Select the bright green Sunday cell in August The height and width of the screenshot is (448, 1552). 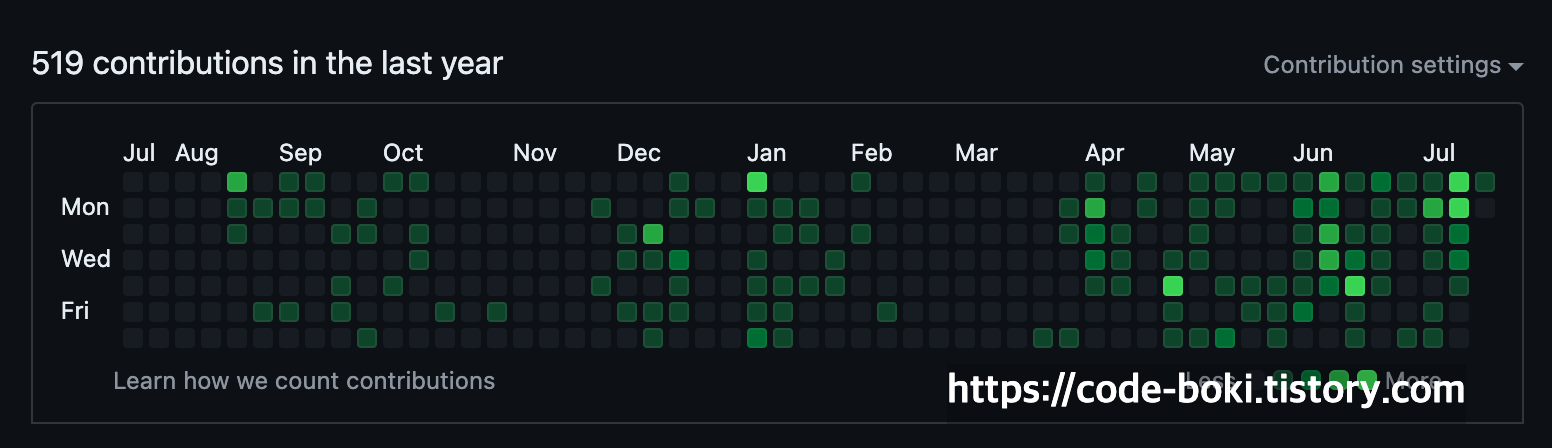pyautogui.click(x=237, y=182)
